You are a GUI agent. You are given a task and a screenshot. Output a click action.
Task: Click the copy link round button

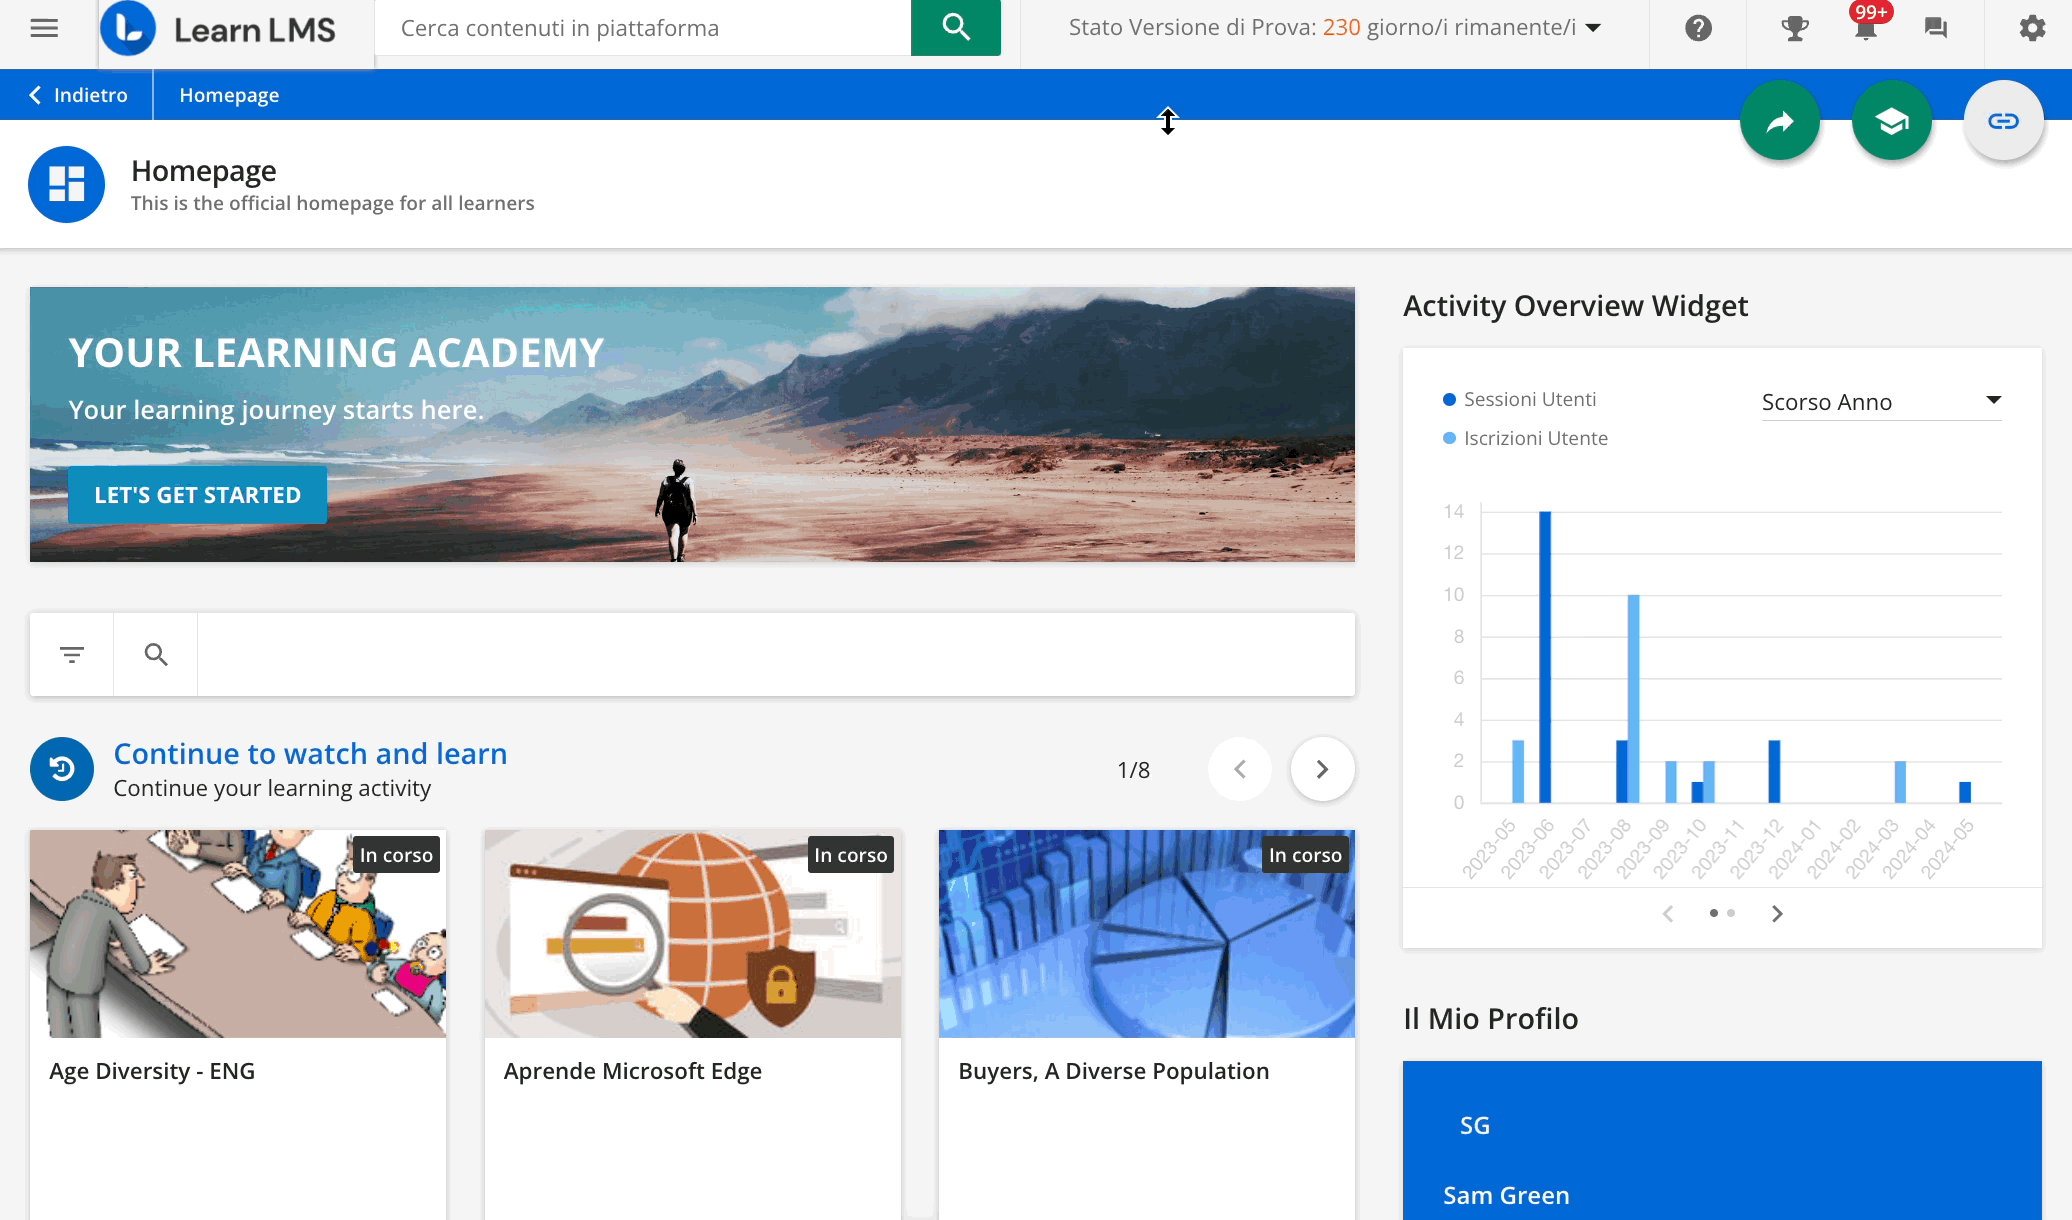(2003, 121)
